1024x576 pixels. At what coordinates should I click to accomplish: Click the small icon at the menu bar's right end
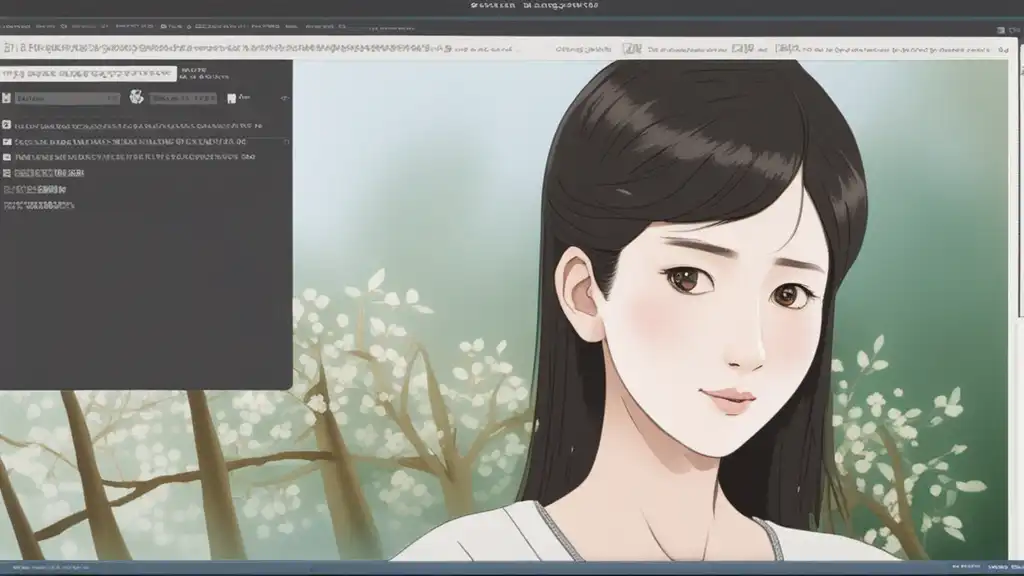[x=1001, y=30]
